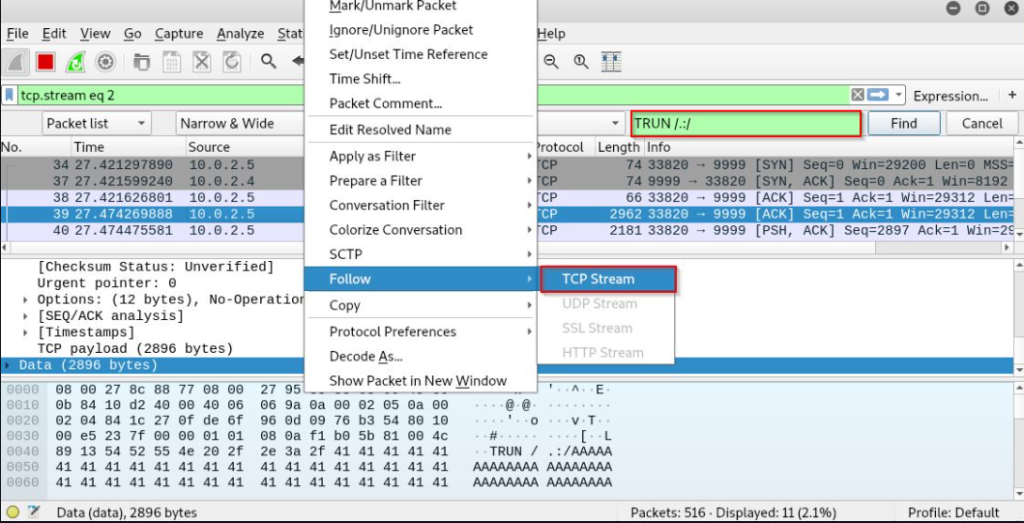Restart the current capture with green fin icon

pos(75,62)
